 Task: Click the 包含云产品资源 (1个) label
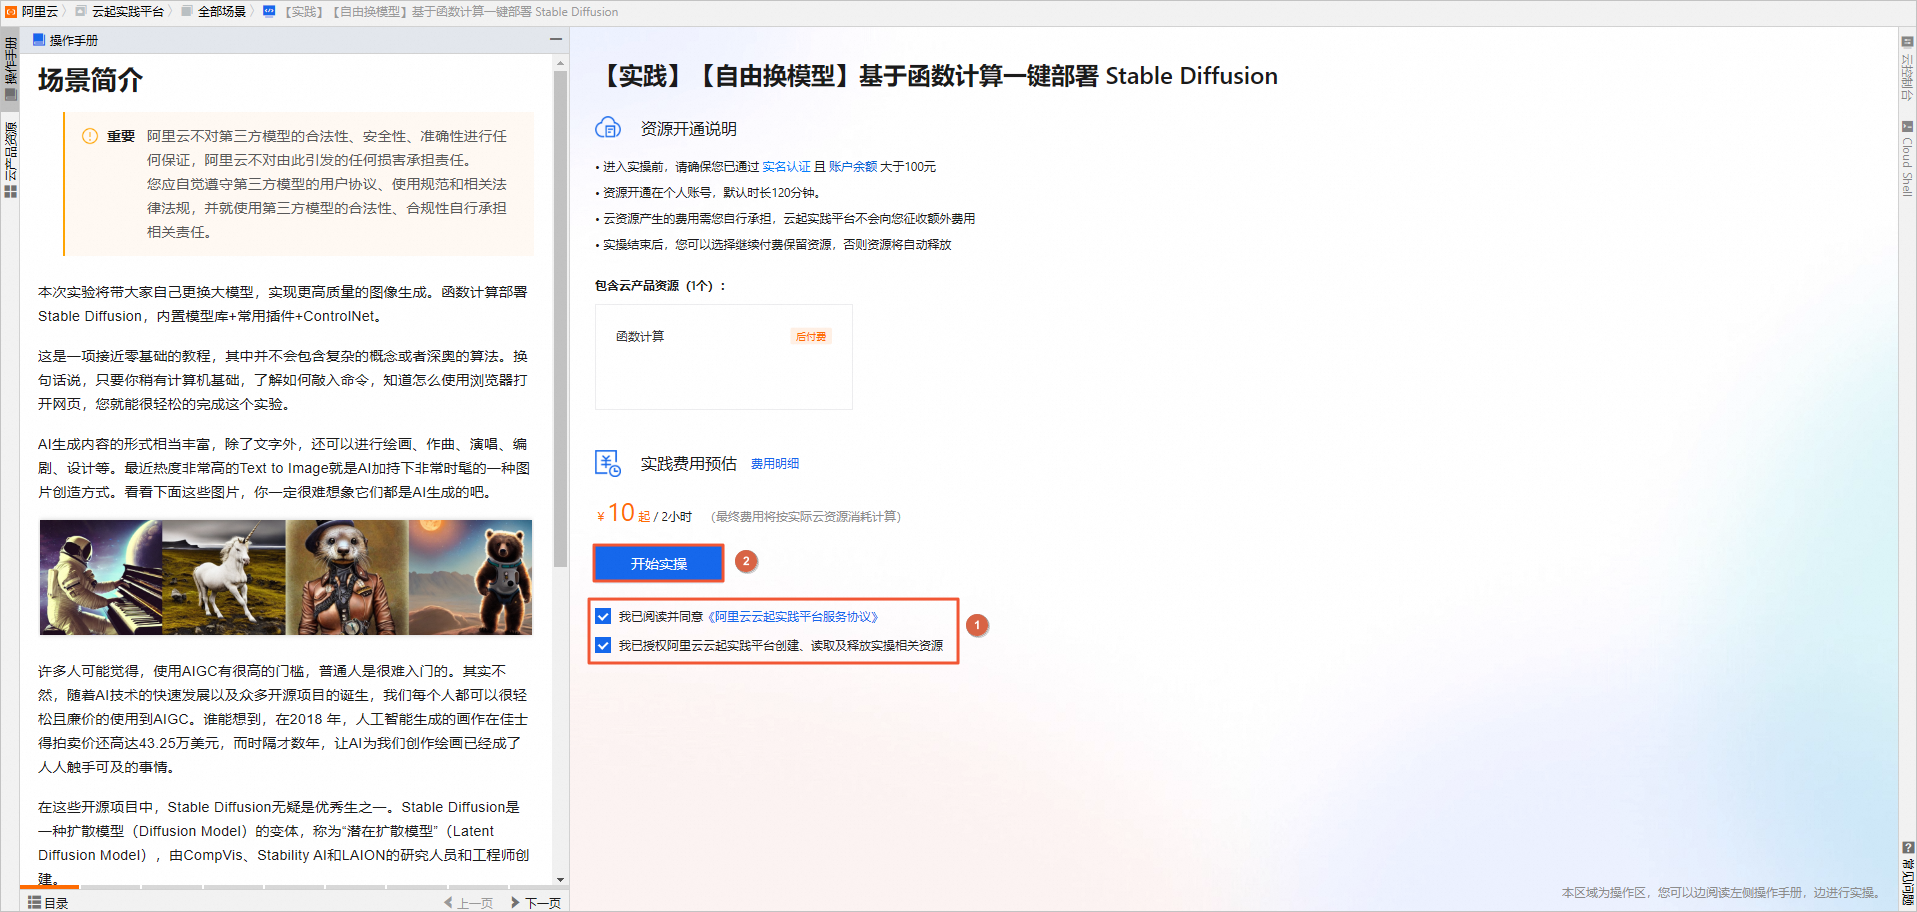click(660, 286)
